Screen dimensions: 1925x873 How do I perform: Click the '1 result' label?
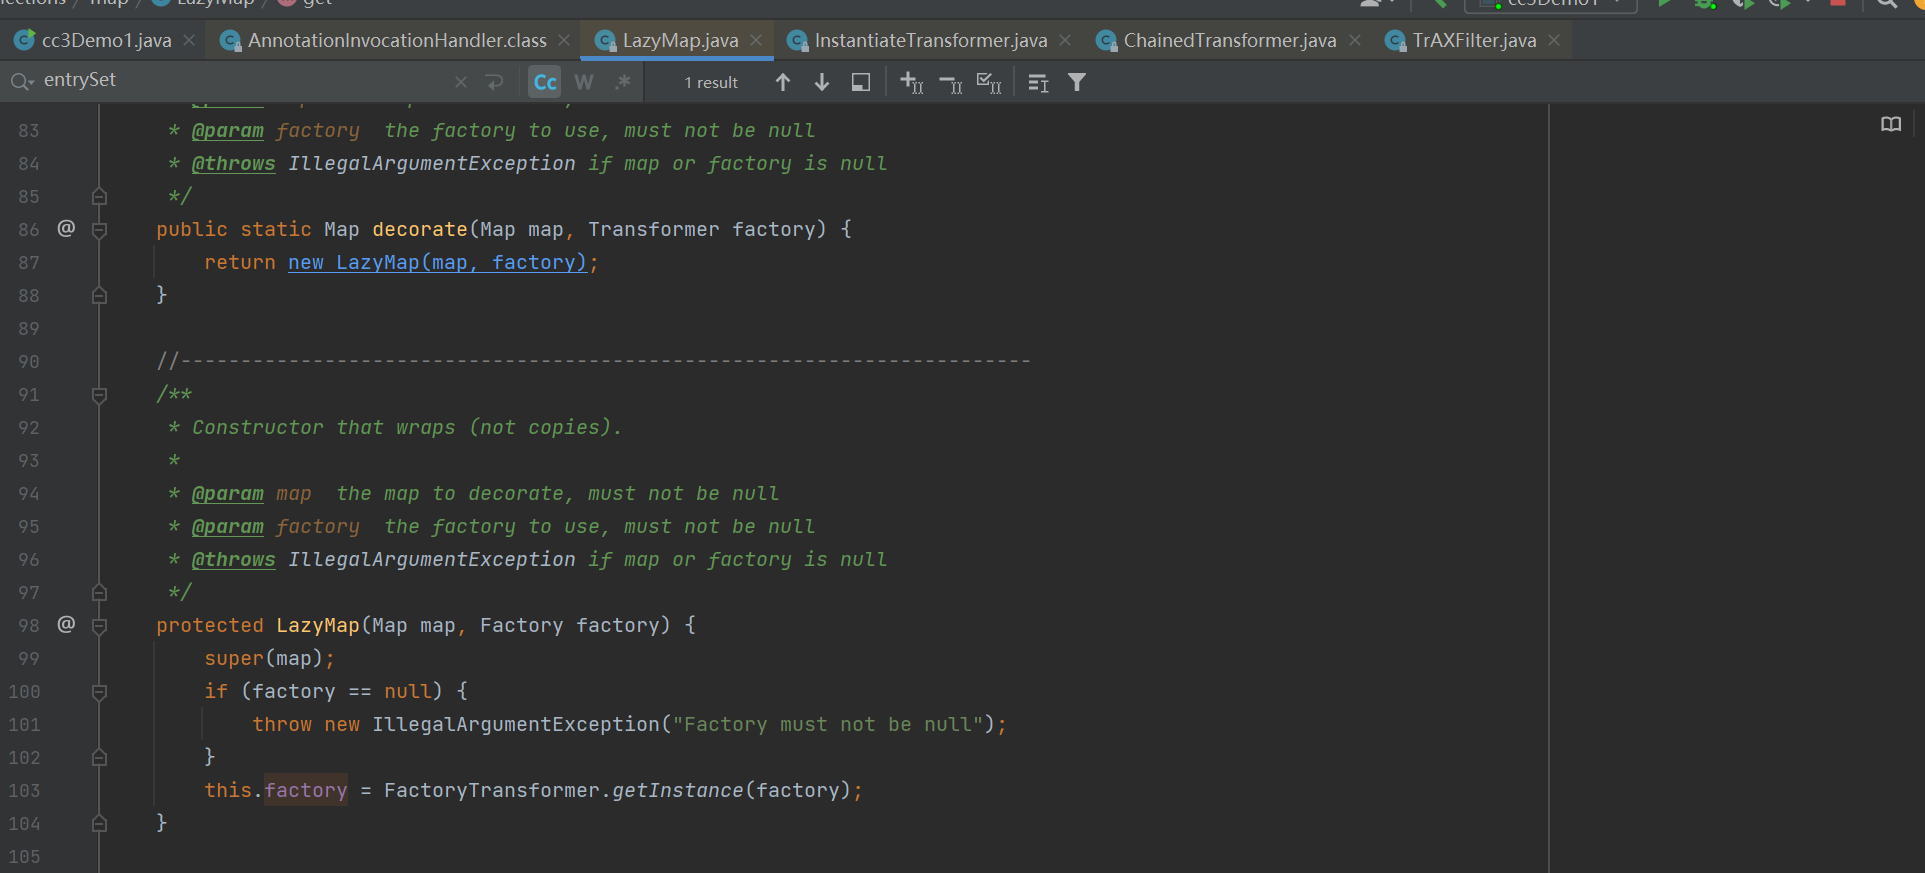[x=711, y=82]
